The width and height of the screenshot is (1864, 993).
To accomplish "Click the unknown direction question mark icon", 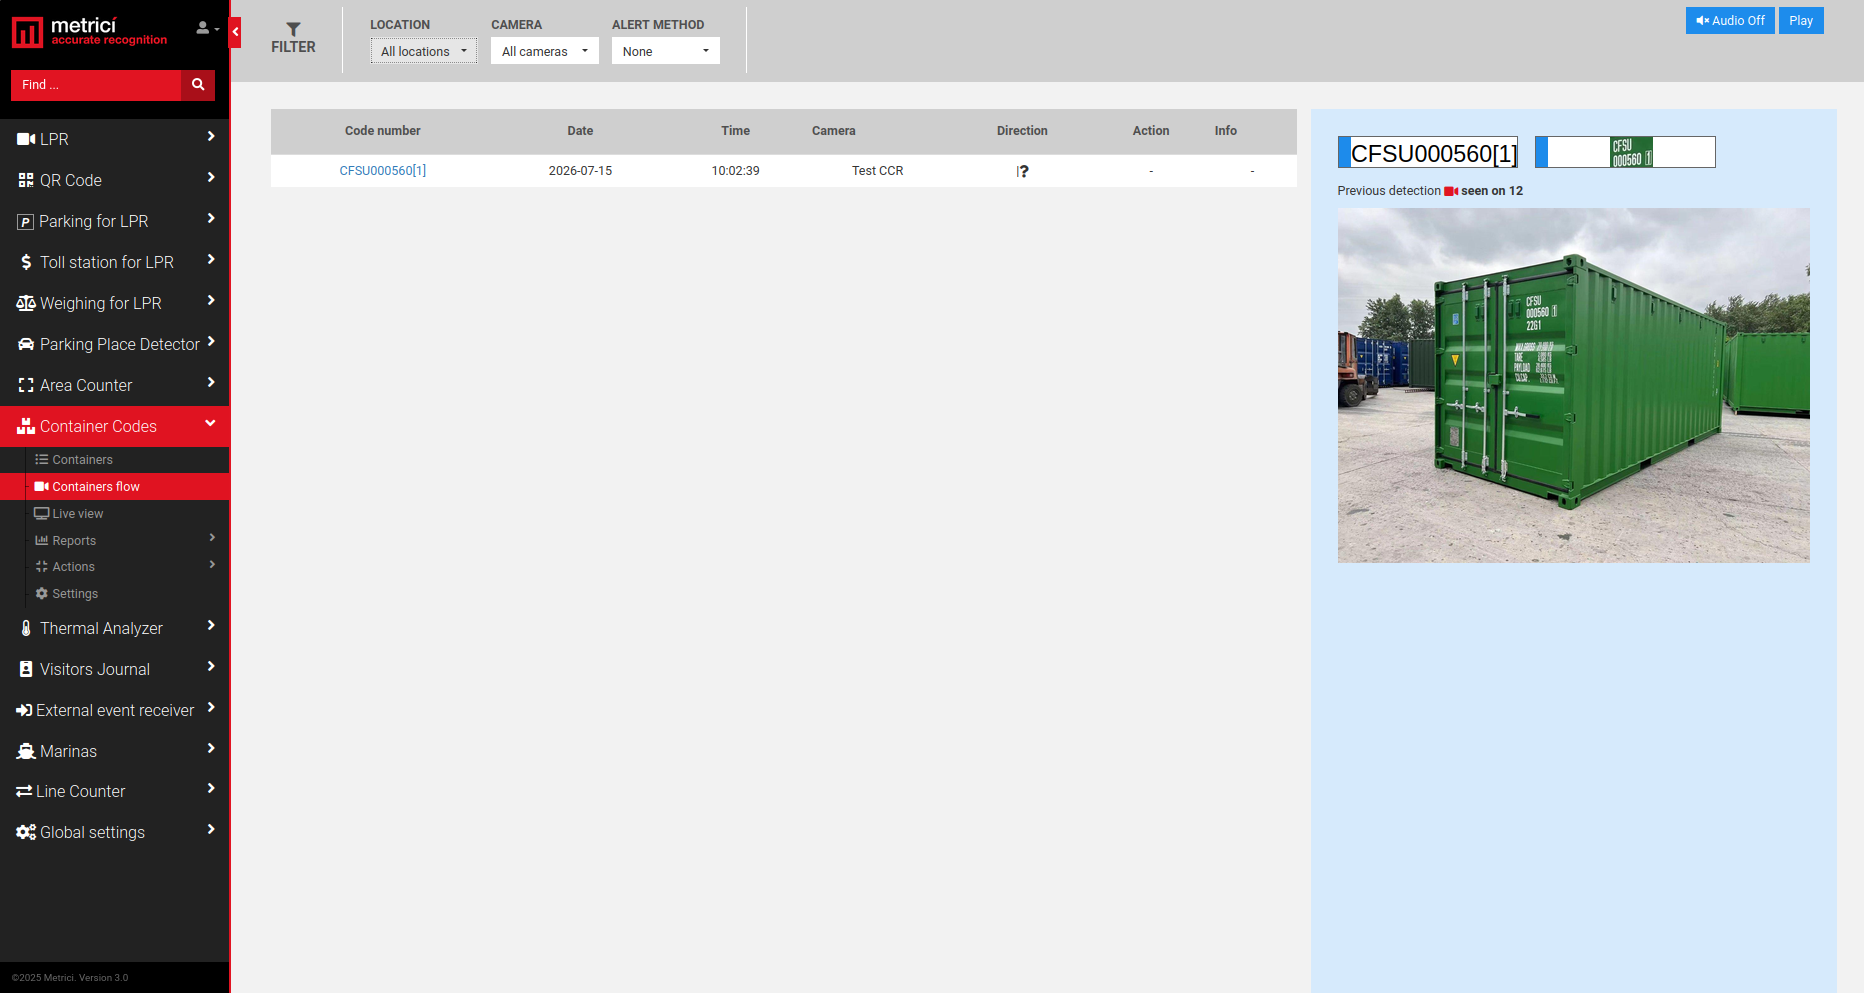I will 1022,171.
